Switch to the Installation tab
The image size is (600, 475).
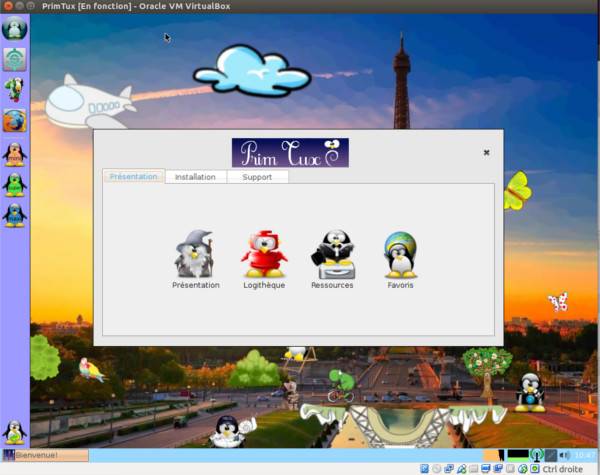coord(195,177)
